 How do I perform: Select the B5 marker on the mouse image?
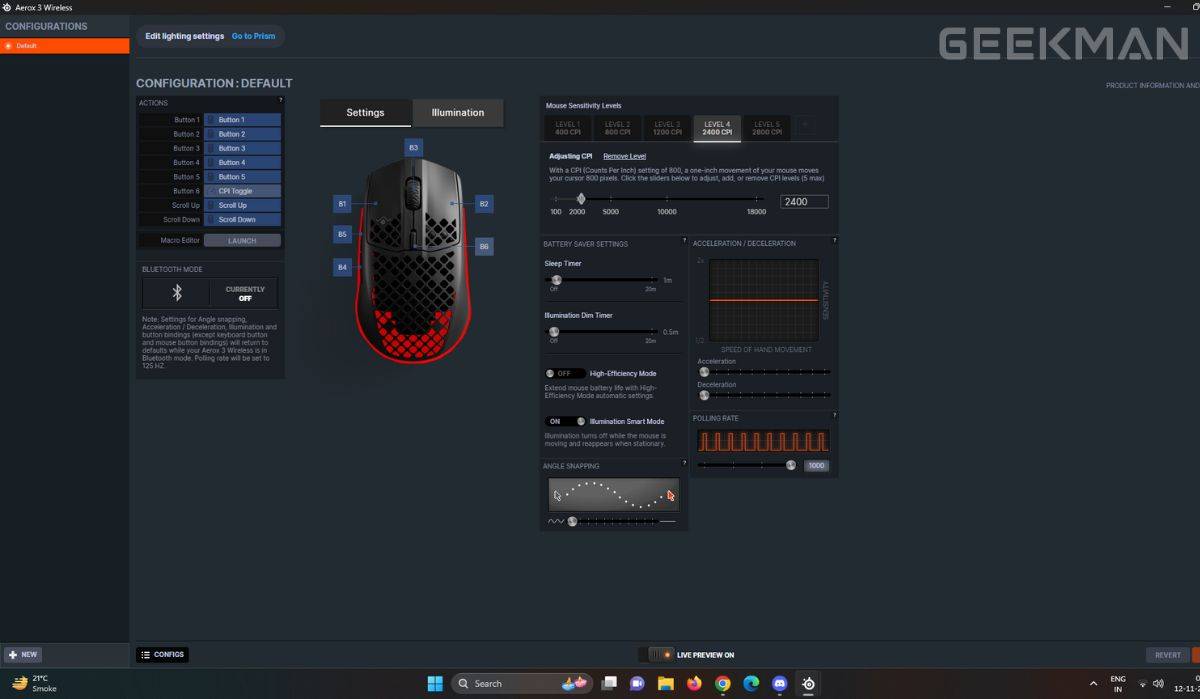[342, 234]
